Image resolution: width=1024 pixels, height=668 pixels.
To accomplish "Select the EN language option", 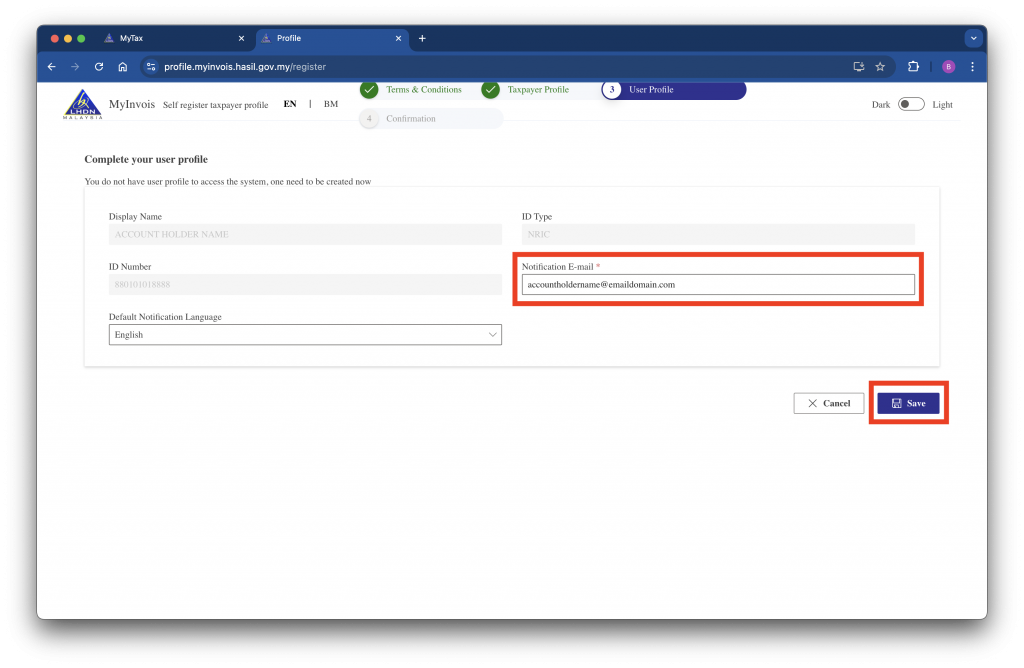I will [290, 104].
